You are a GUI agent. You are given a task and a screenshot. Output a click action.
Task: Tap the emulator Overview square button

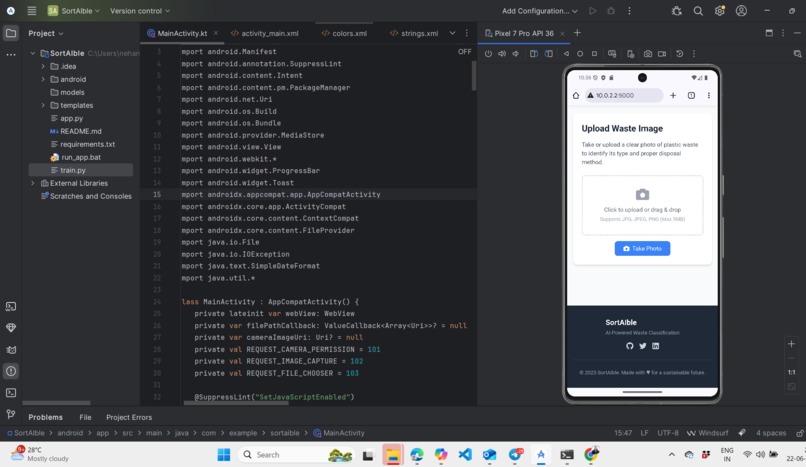coord(594,53)
